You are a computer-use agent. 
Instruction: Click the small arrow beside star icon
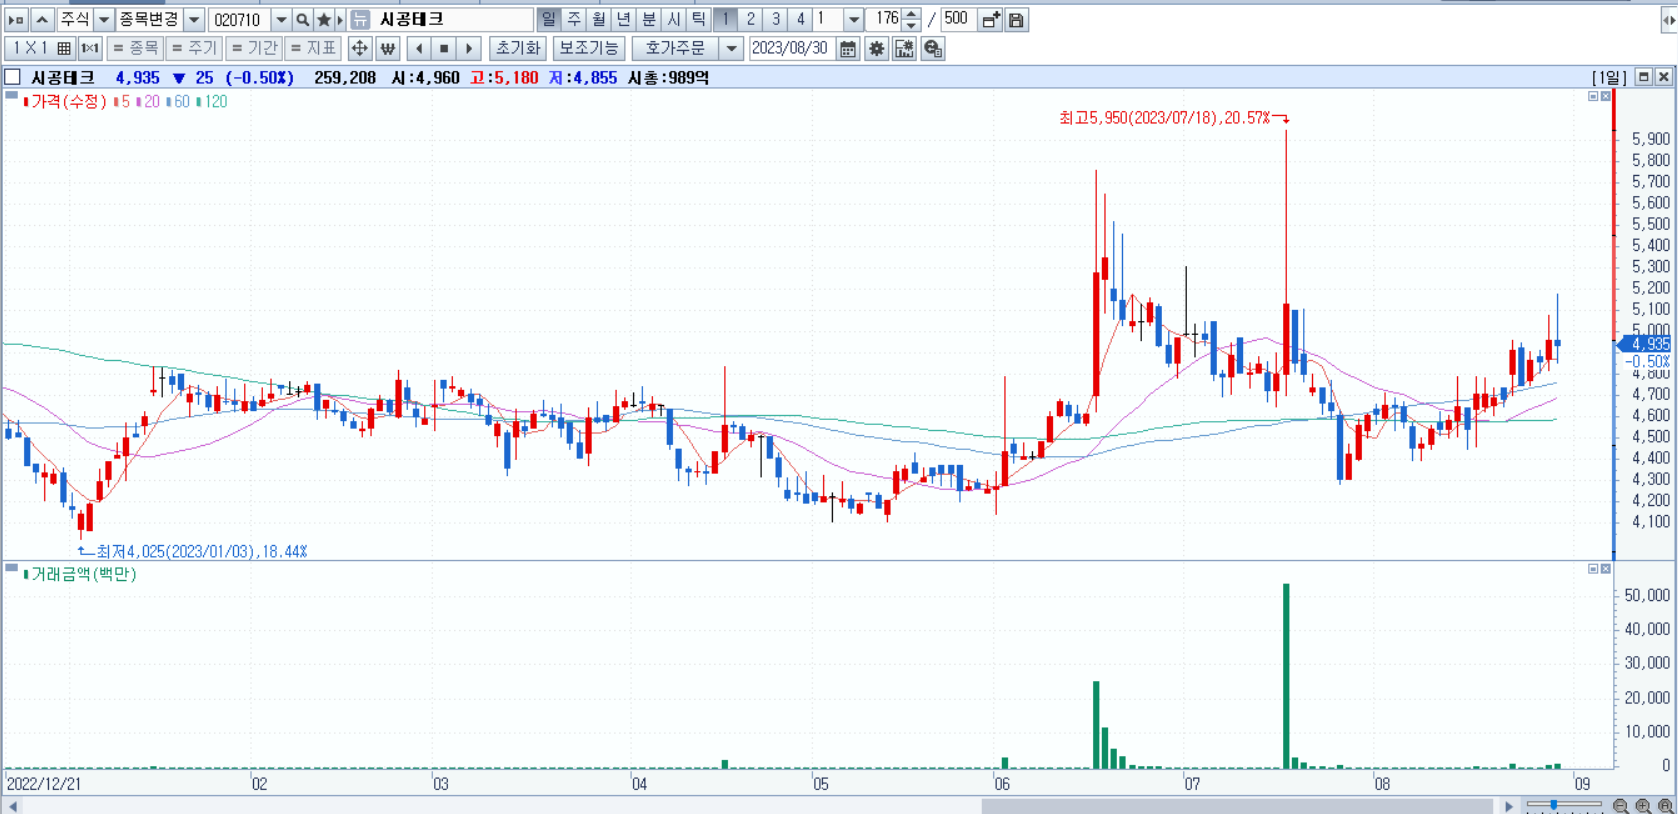(x=340, y=20)
